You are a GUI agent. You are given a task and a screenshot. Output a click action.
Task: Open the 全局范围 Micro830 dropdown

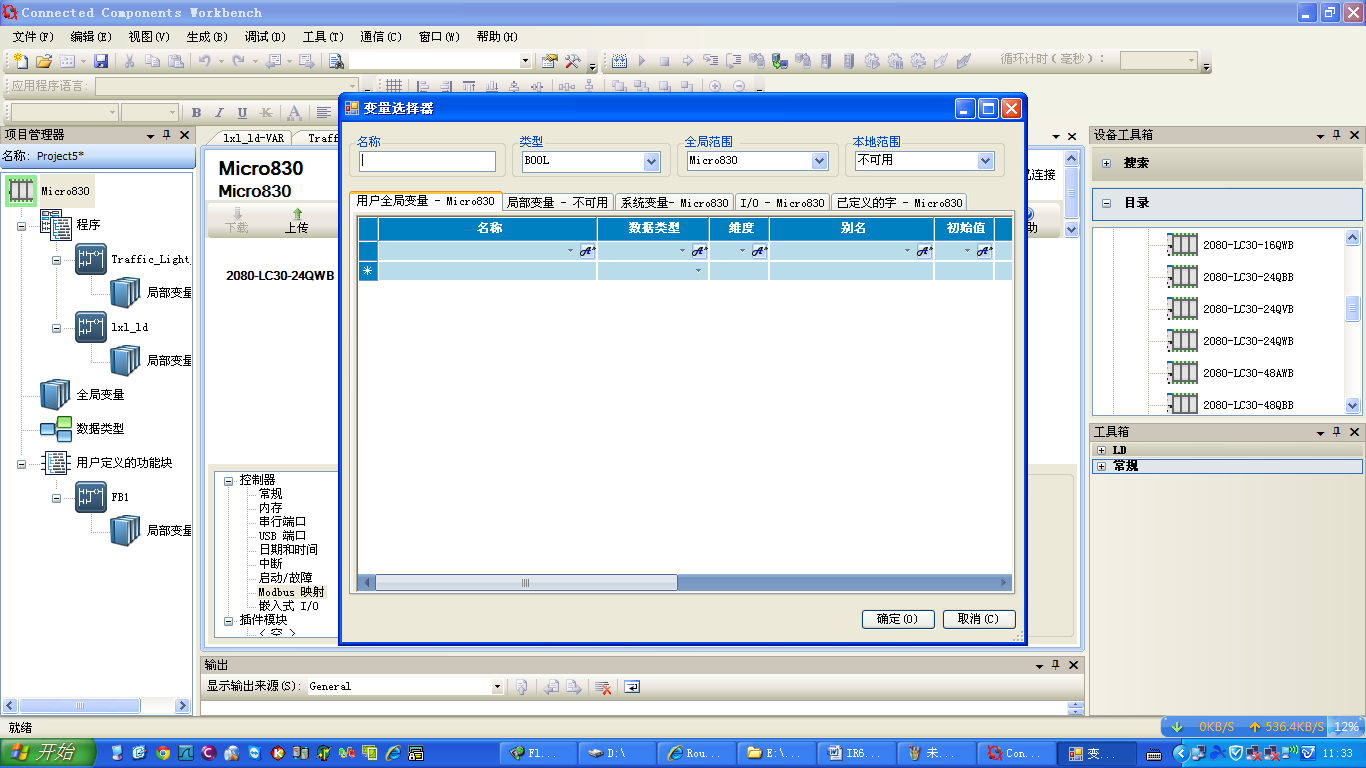point(819,161)
